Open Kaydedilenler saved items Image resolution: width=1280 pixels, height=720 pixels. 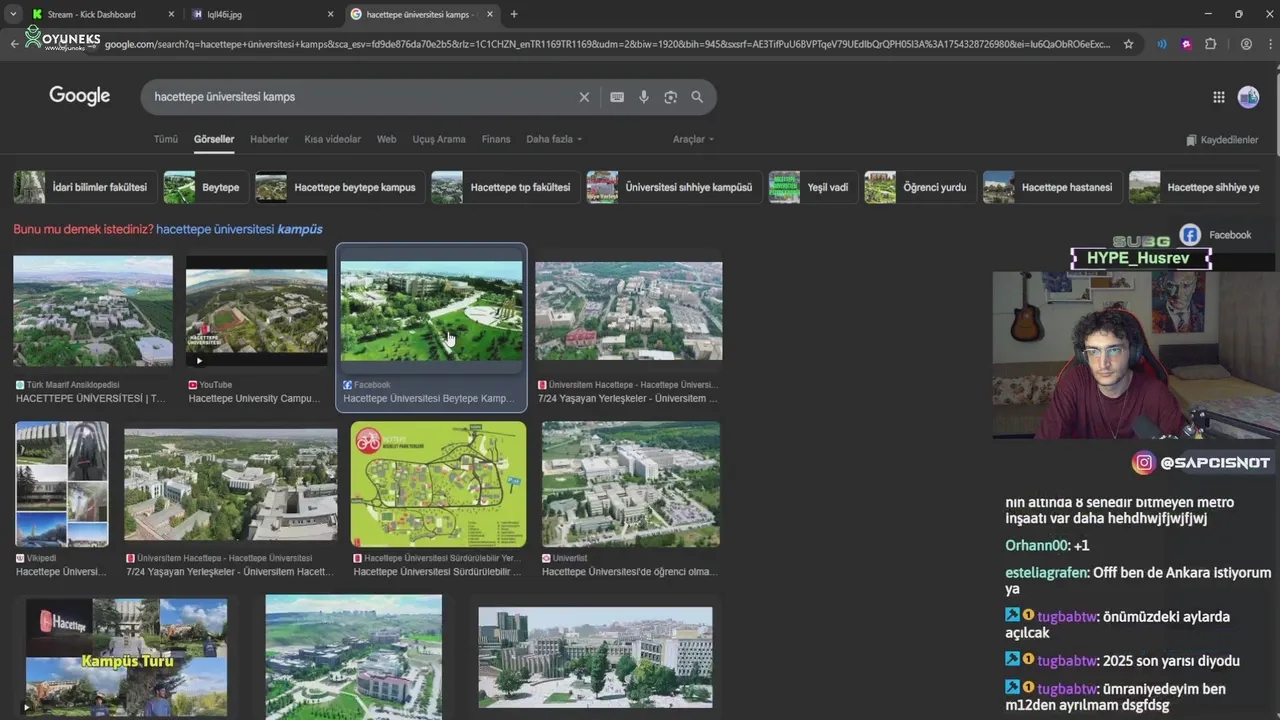1222,140
